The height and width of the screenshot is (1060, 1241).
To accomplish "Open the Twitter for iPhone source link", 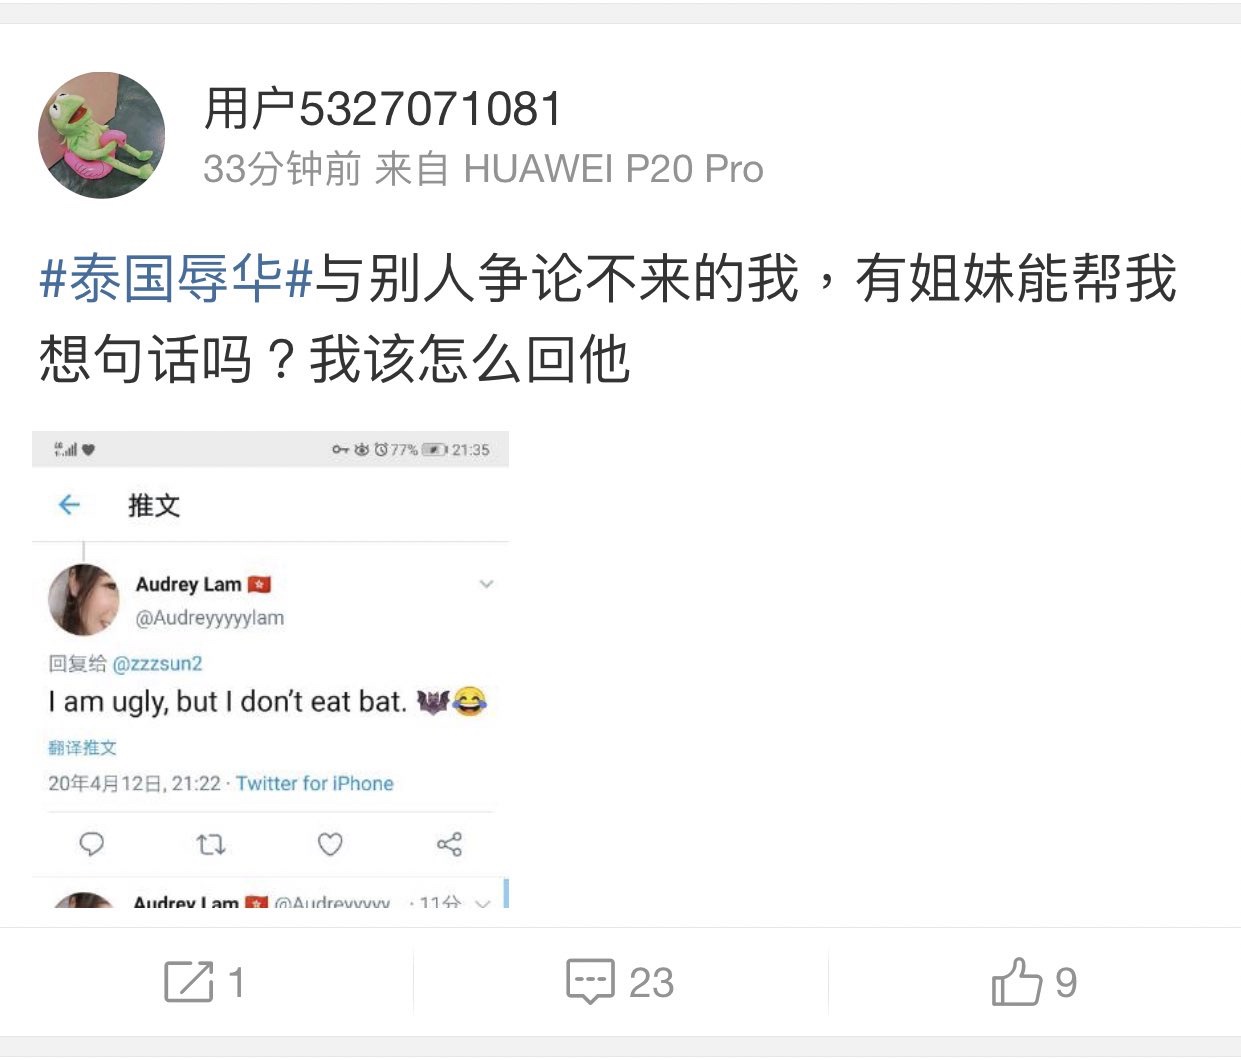I will (x=315, y=783).
